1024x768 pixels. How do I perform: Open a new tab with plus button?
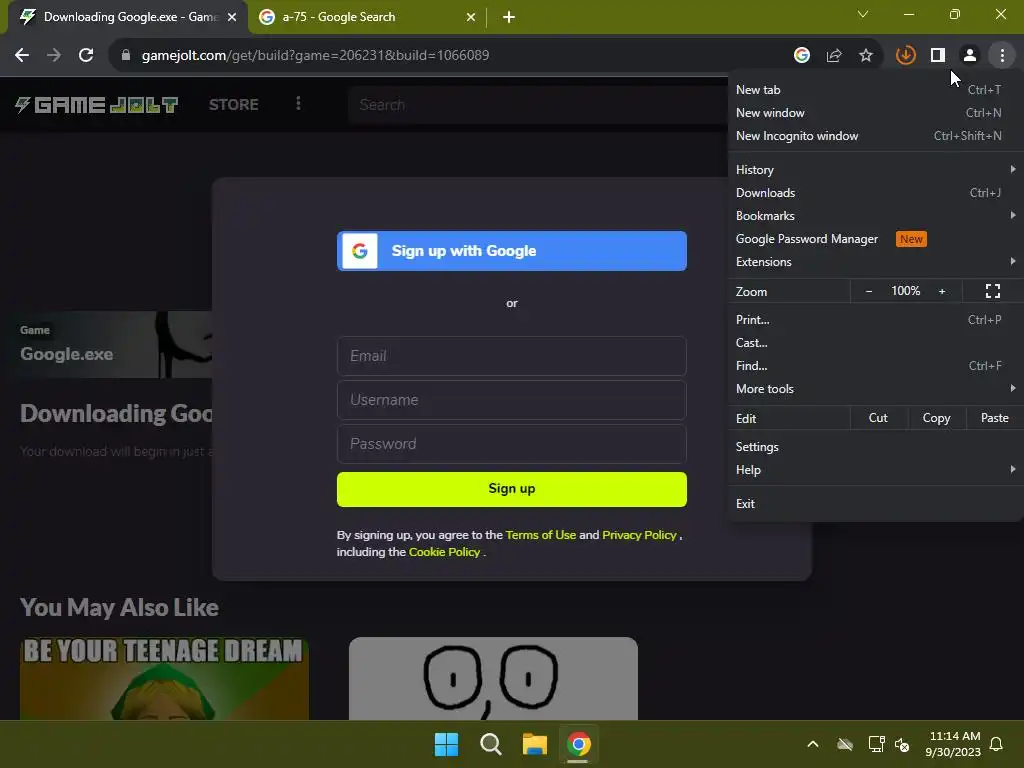point(509,17)
